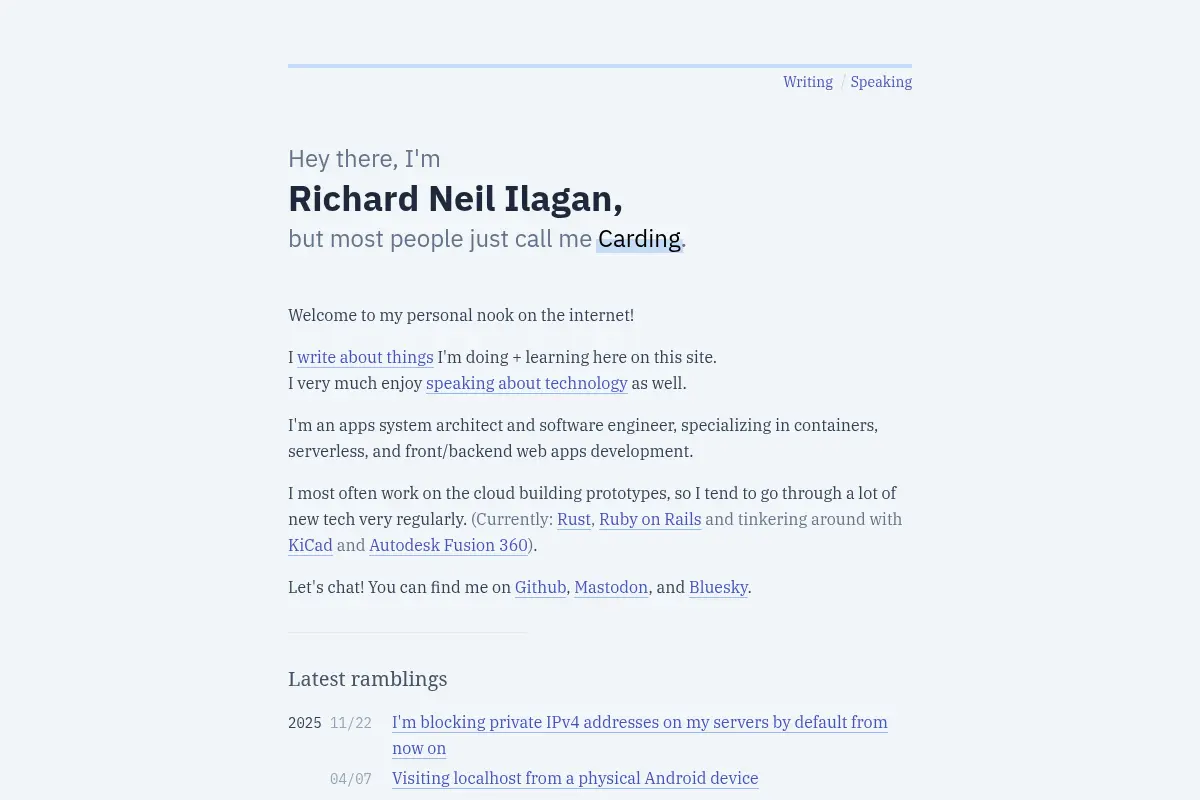Click the 11/22 post date
This screenshot has height=800, width=1200.
351,723
